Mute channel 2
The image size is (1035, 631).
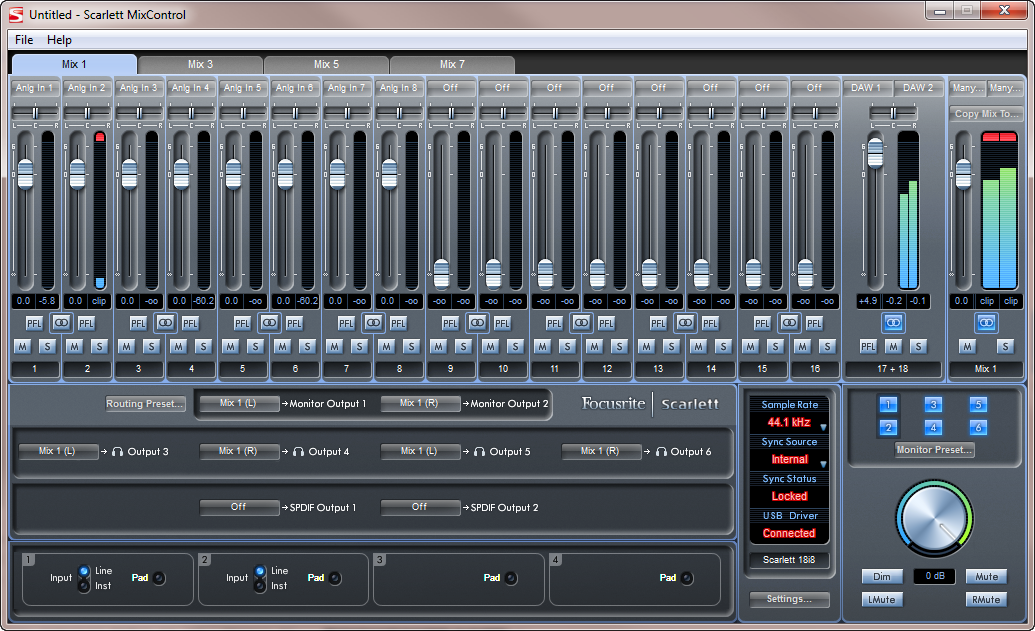(x=75, y=347)
